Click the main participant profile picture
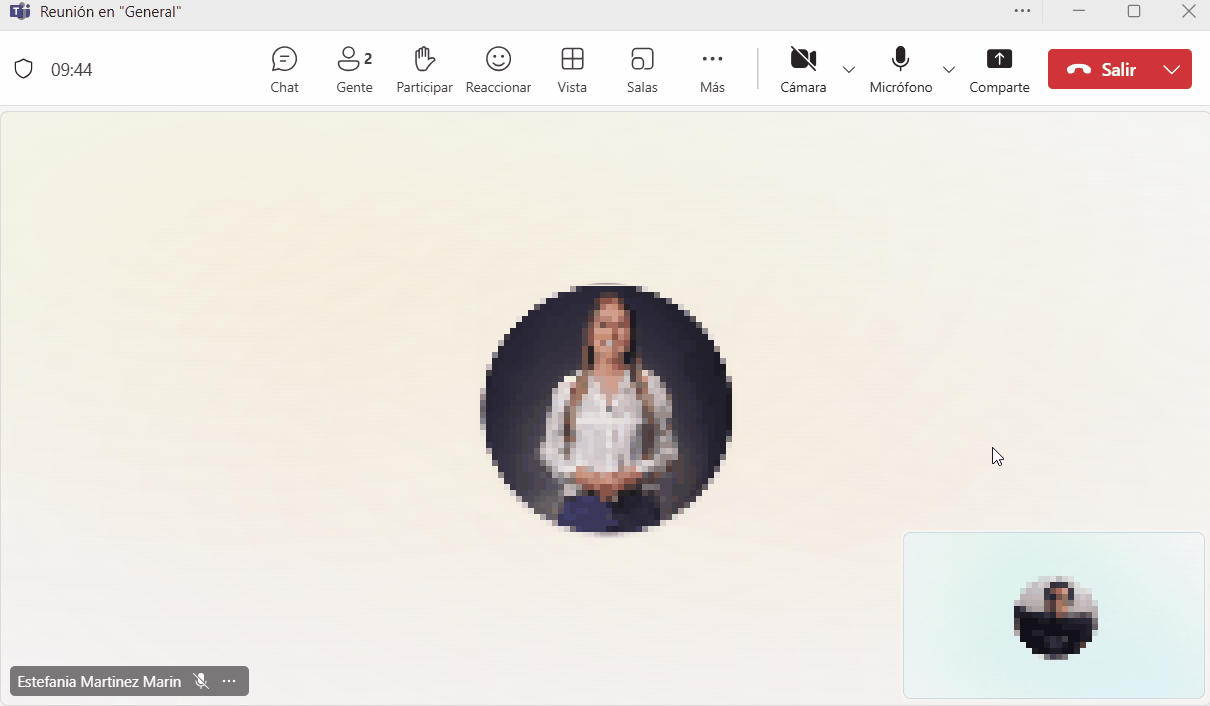Screen dimensions: 1210x706 (x=606, y=410)
